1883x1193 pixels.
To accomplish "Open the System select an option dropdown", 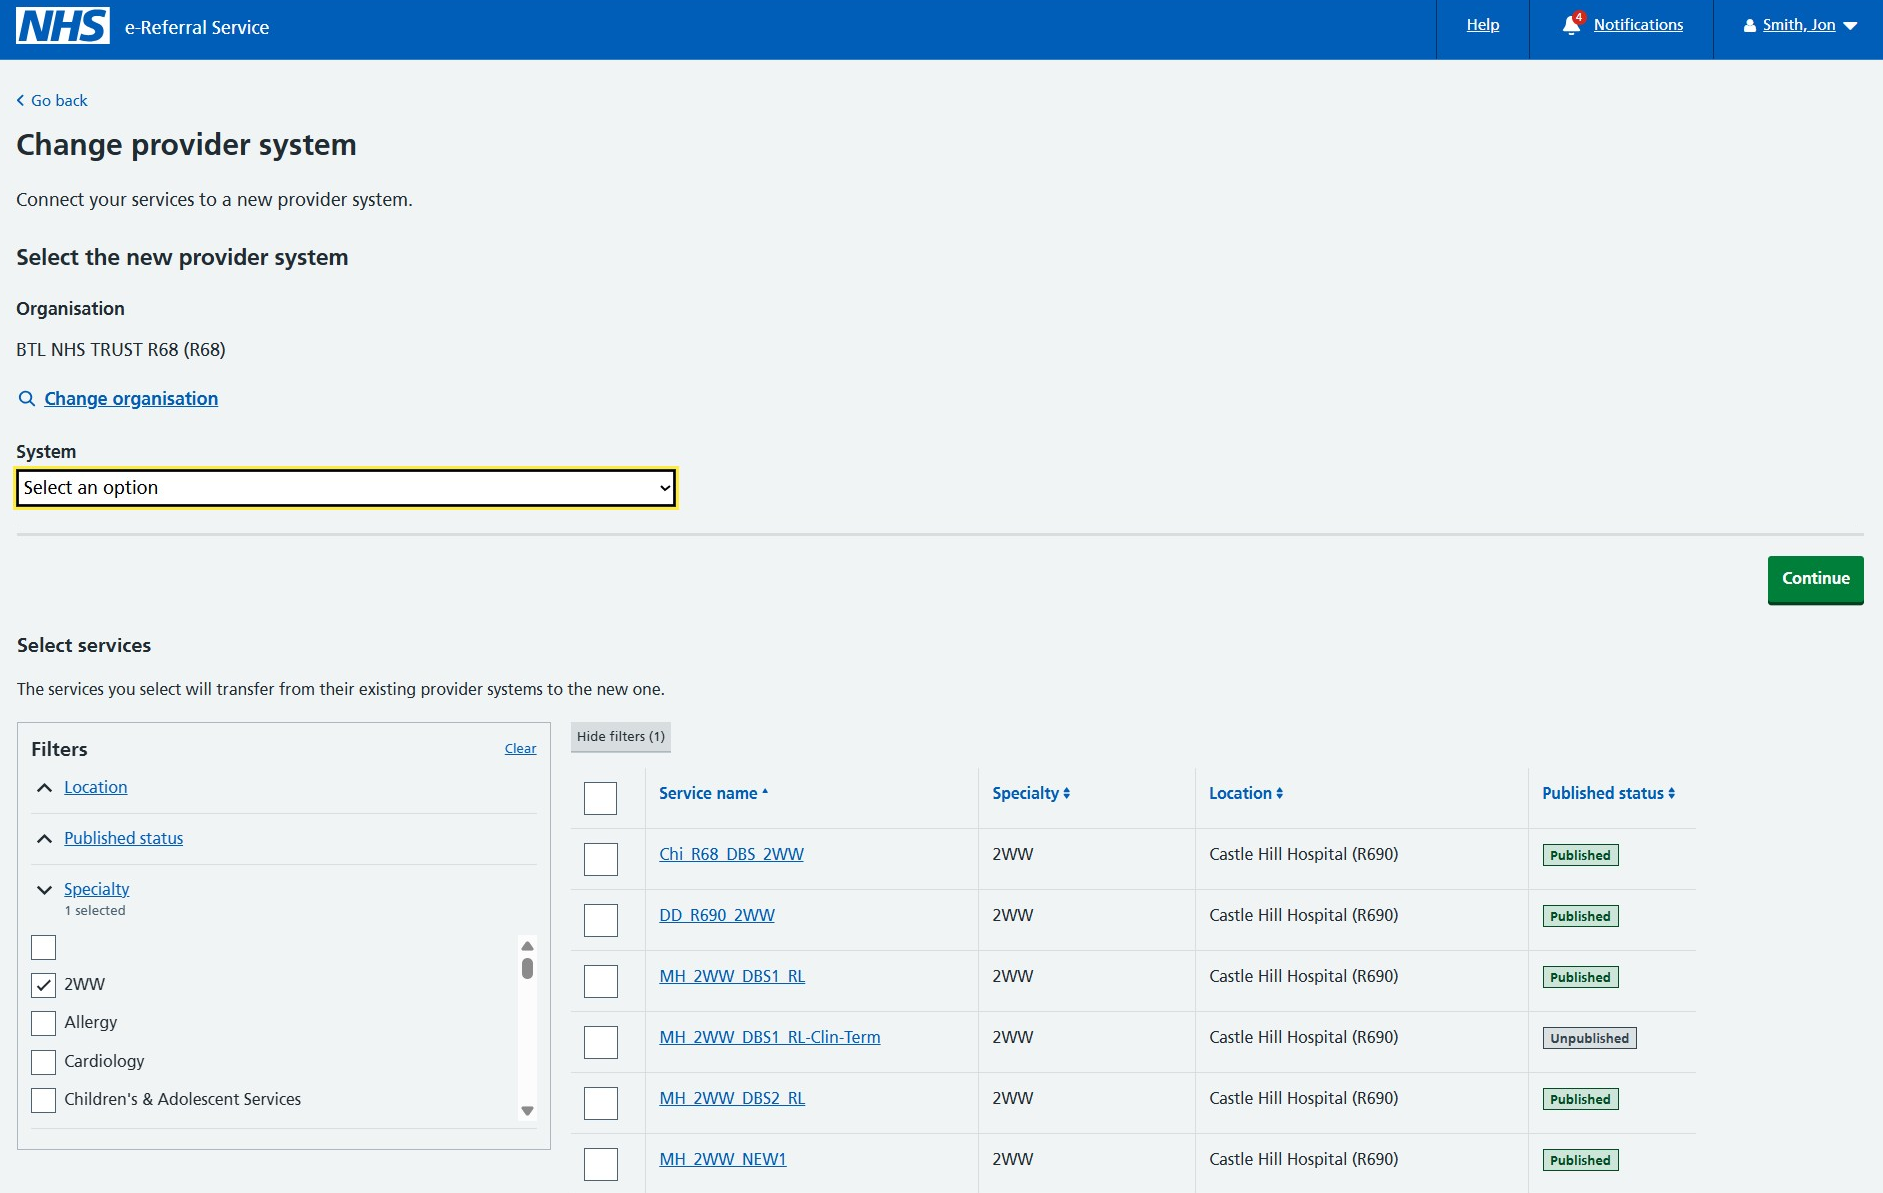I will 346,488.
